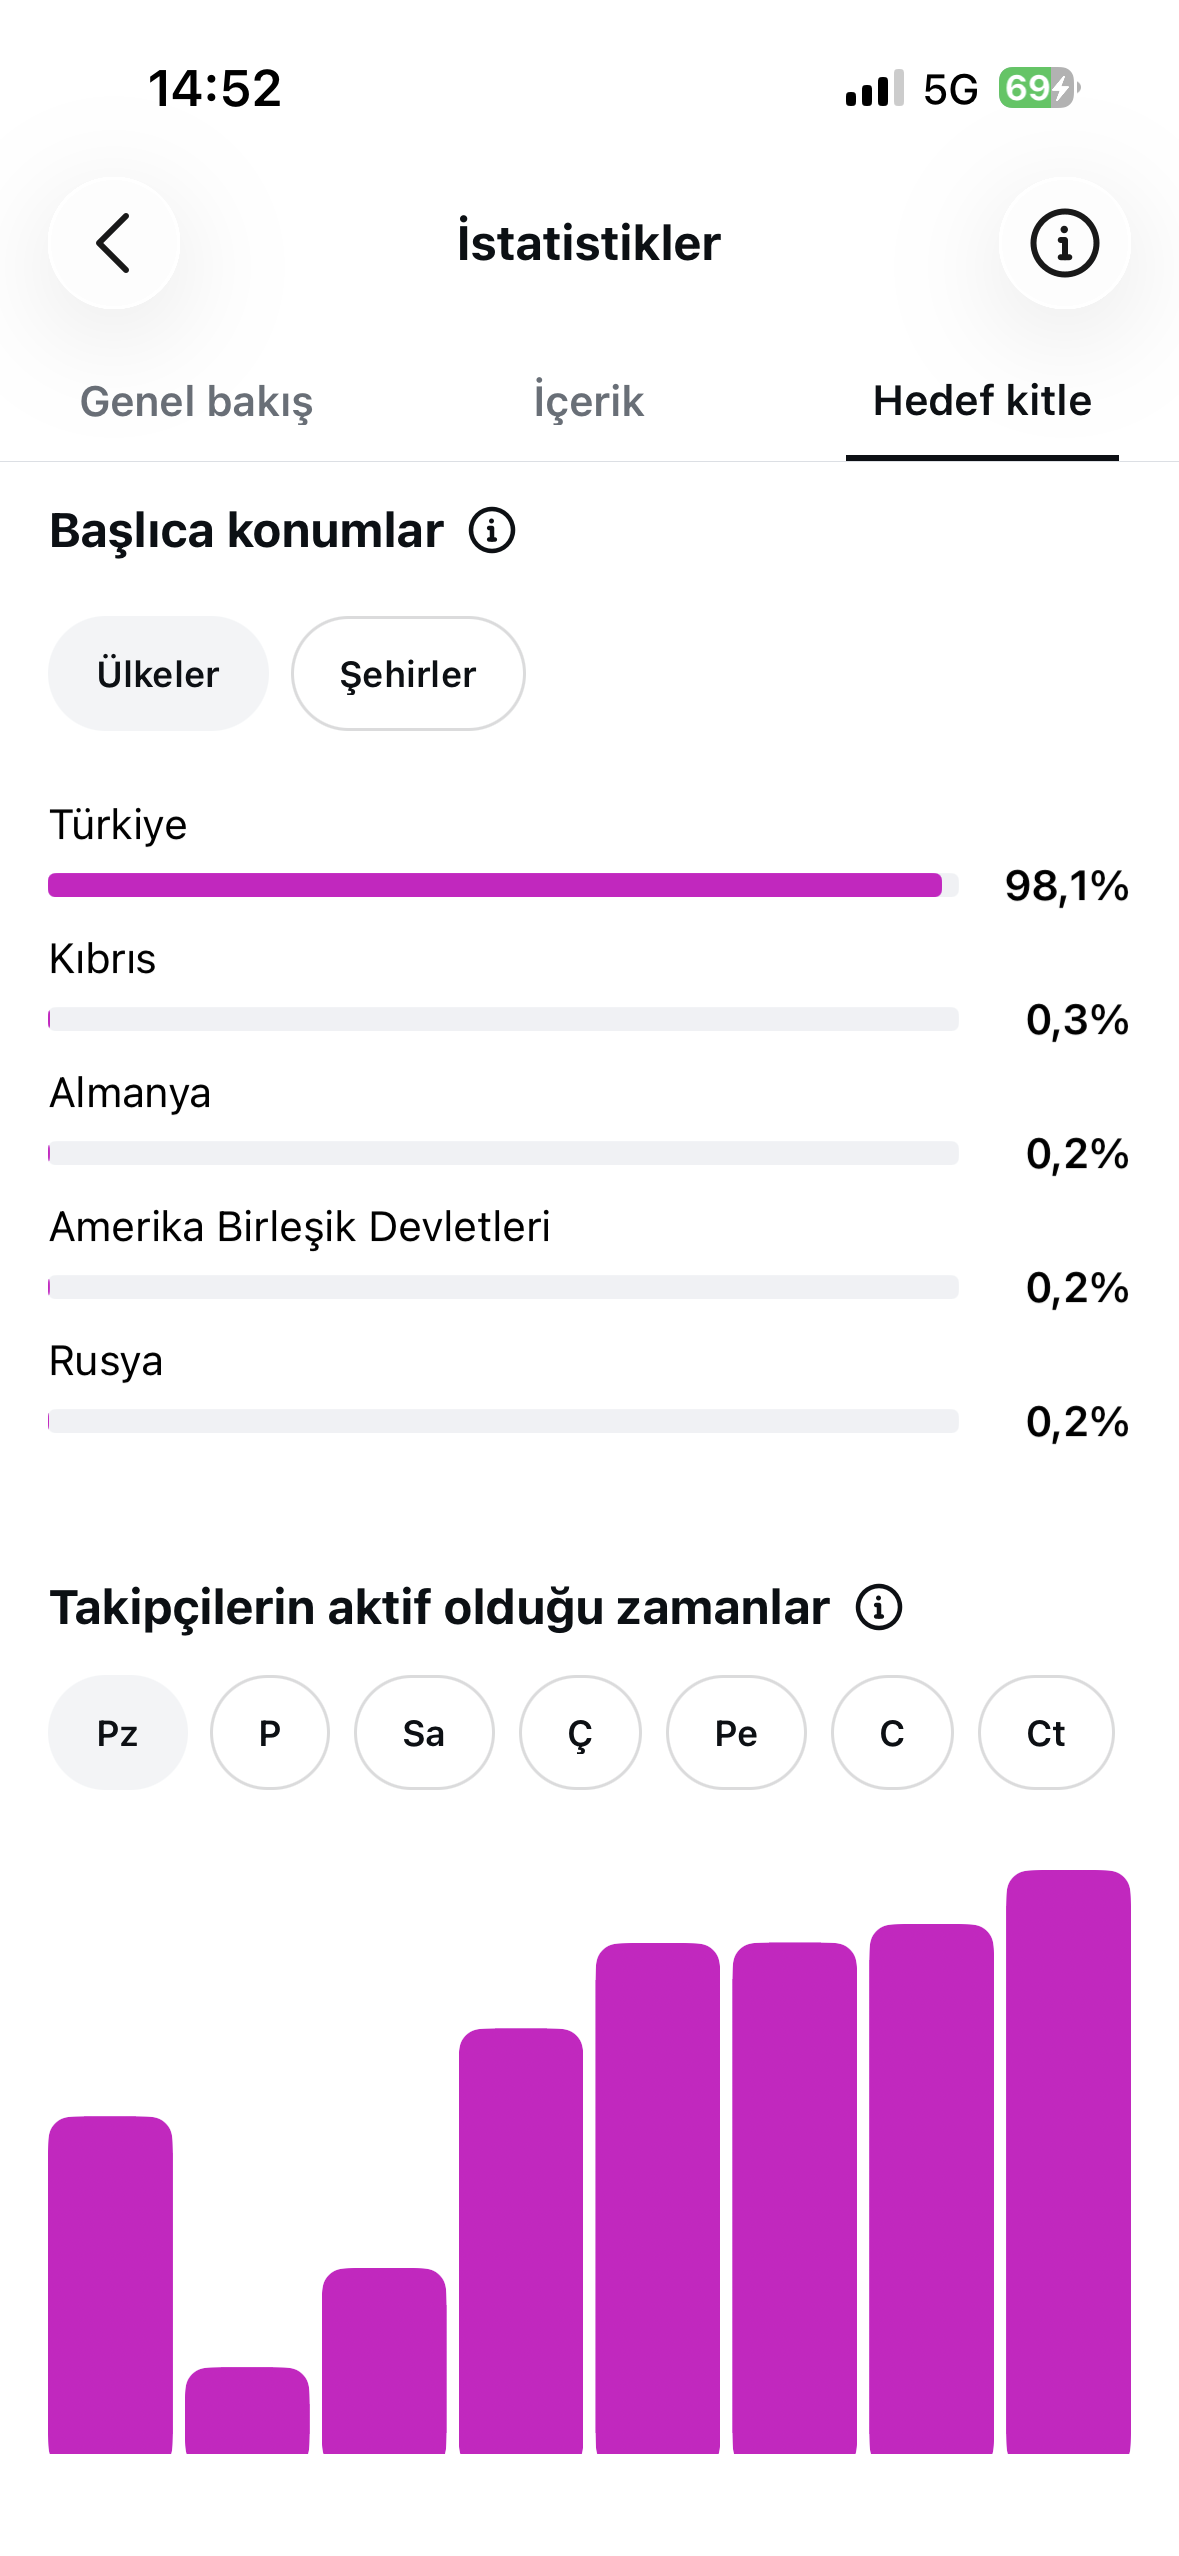Tap the info icon next to Başlıca konumlar
Viewport: 1179px width, 2556px height.
pyautogui.click(x=492, y=530)
